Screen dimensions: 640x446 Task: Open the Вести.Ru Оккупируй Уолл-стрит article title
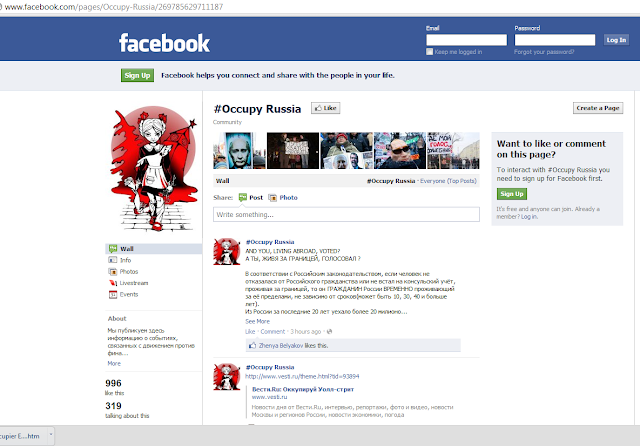302,389
